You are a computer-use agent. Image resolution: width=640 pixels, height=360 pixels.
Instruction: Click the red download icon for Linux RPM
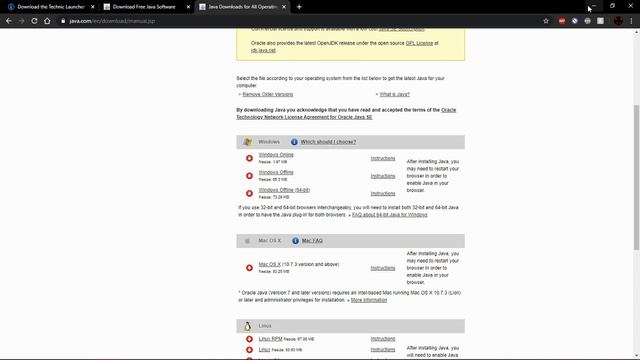tap(249, 339)
